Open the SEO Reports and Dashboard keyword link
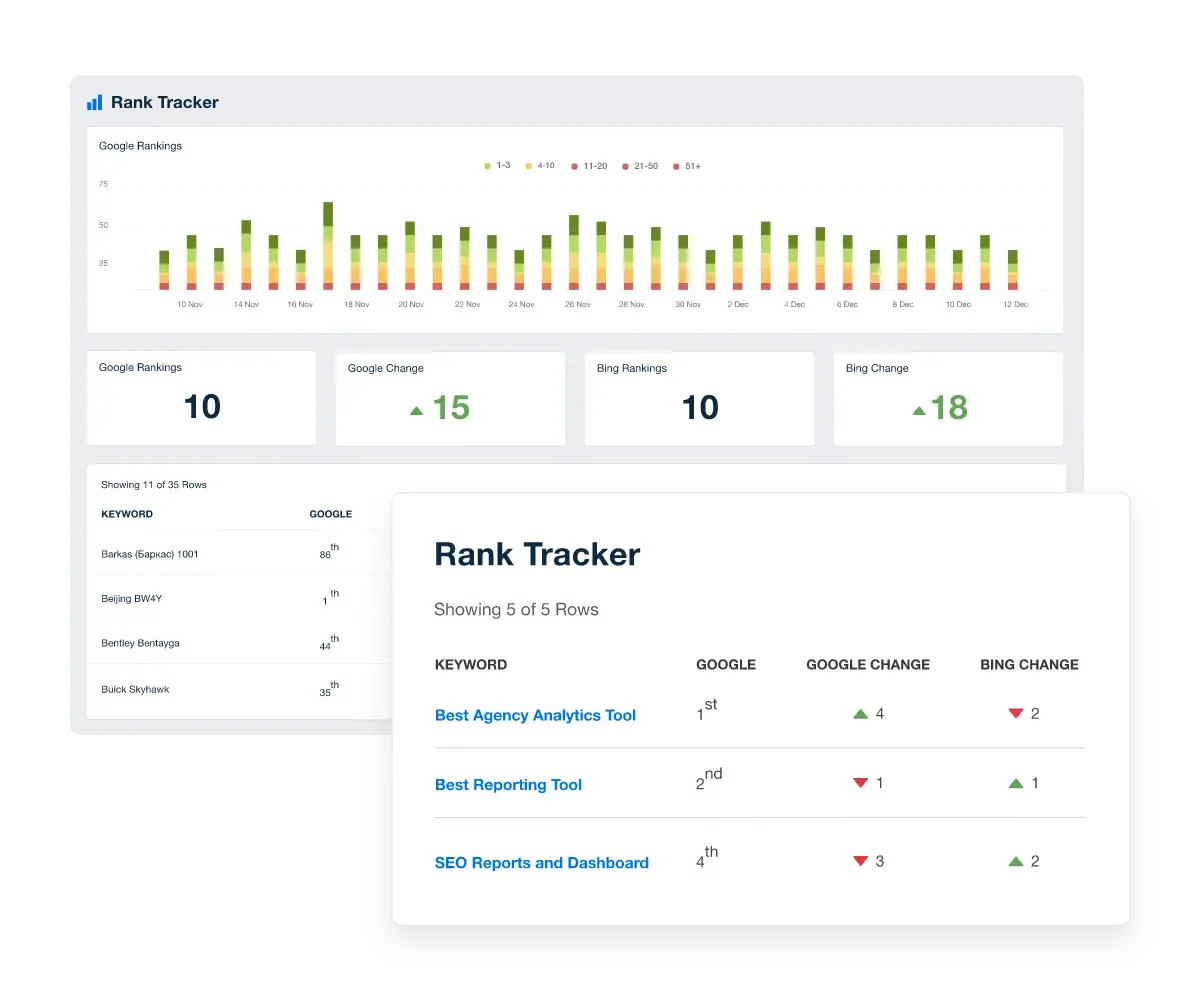1200x1000 pixels. [x=542, y=862]
